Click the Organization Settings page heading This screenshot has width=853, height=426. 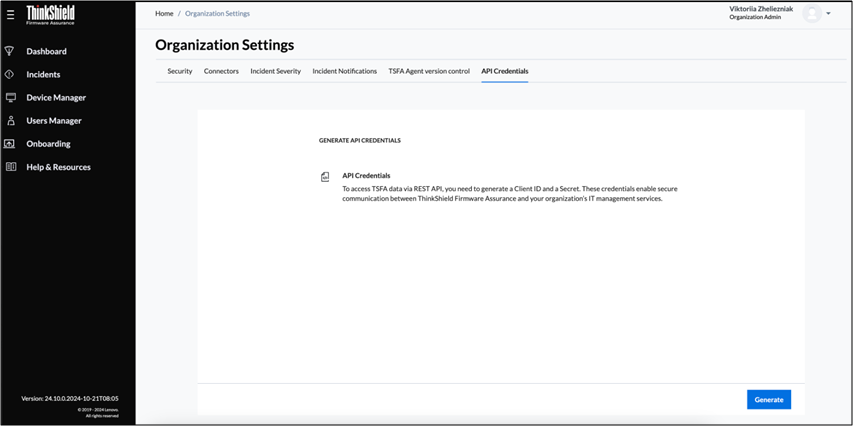(x=225, y=45)
